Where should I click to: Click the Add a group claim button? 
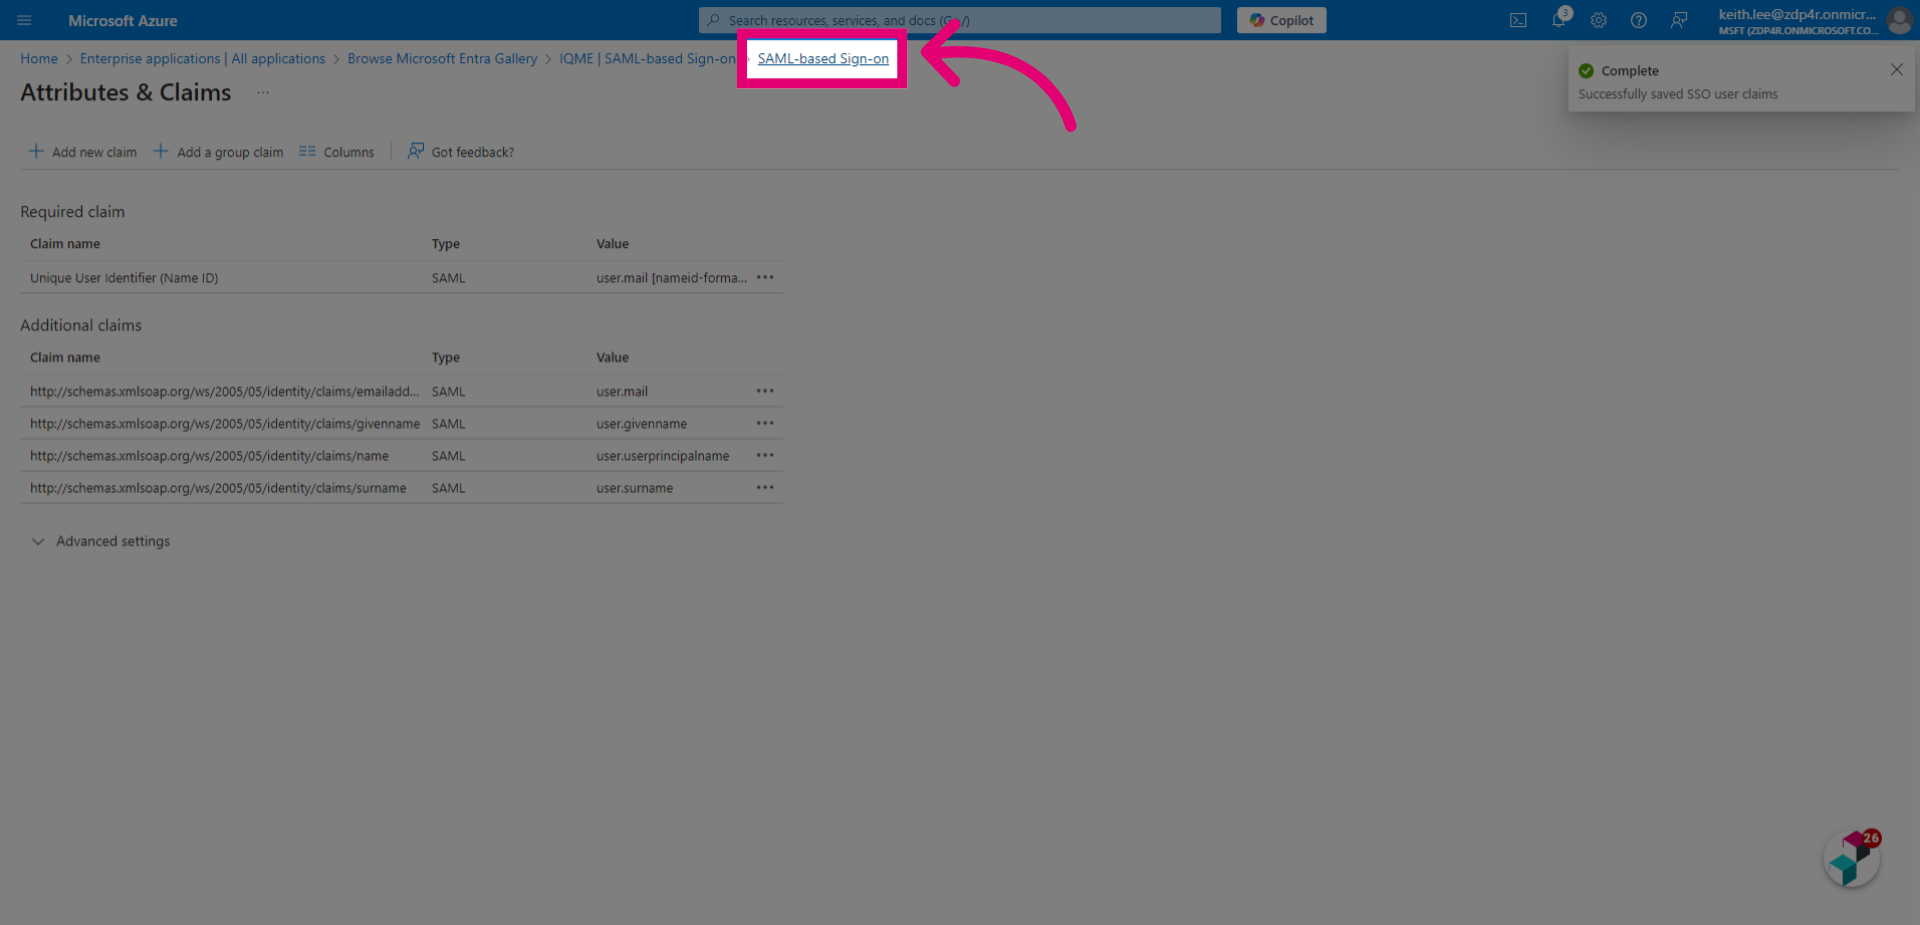(218, 152)
